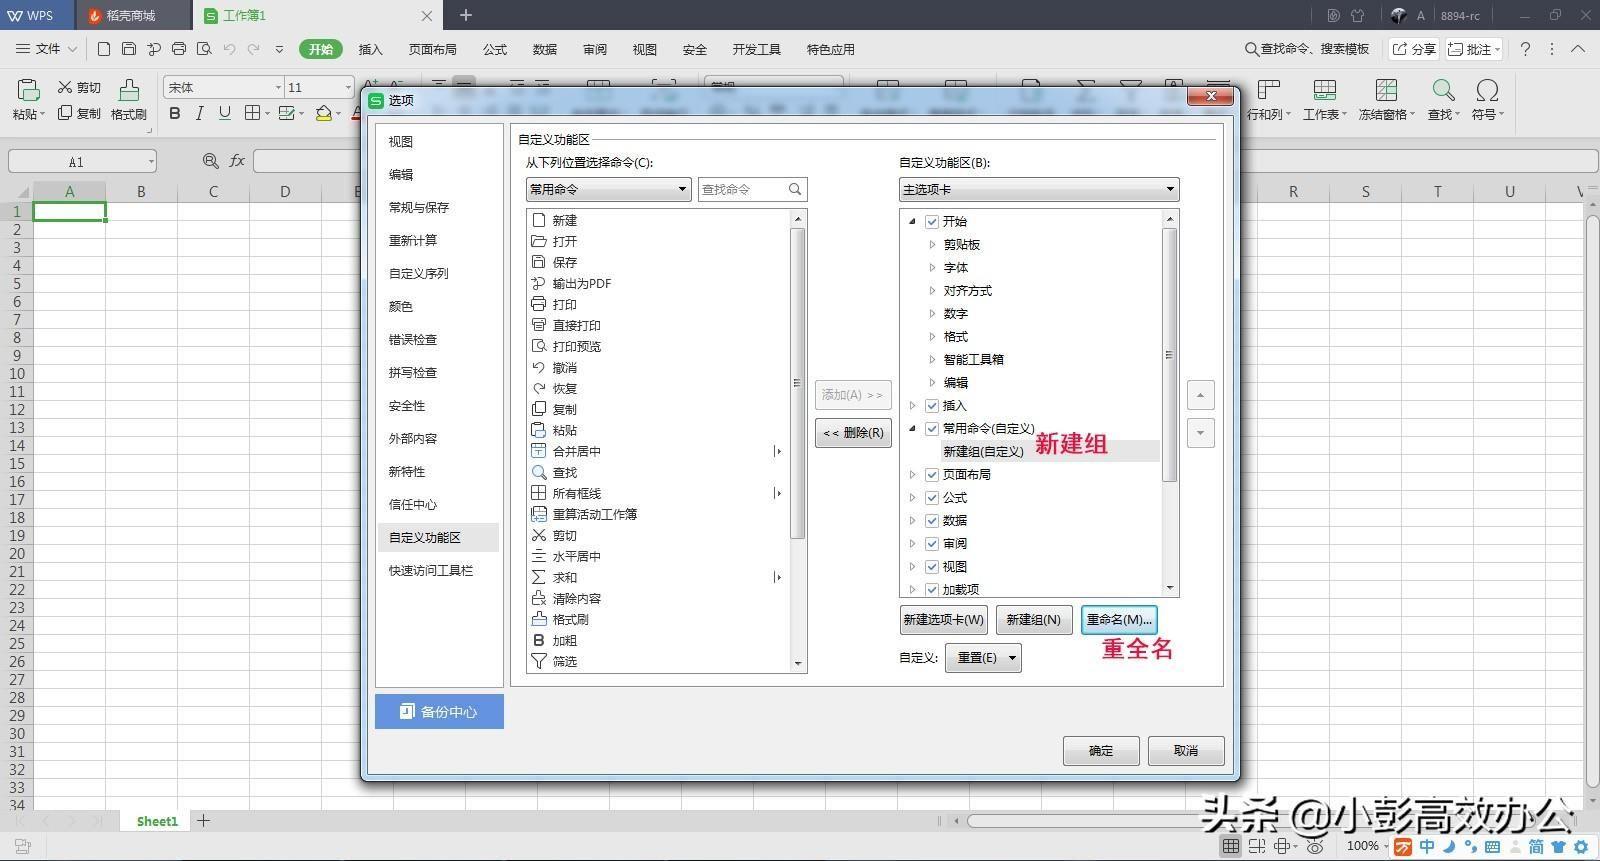The height and width of the screenshot is (861, 1600).
Task: Toggle Bold formatting in the ribbon
Action: coord(175,113)
